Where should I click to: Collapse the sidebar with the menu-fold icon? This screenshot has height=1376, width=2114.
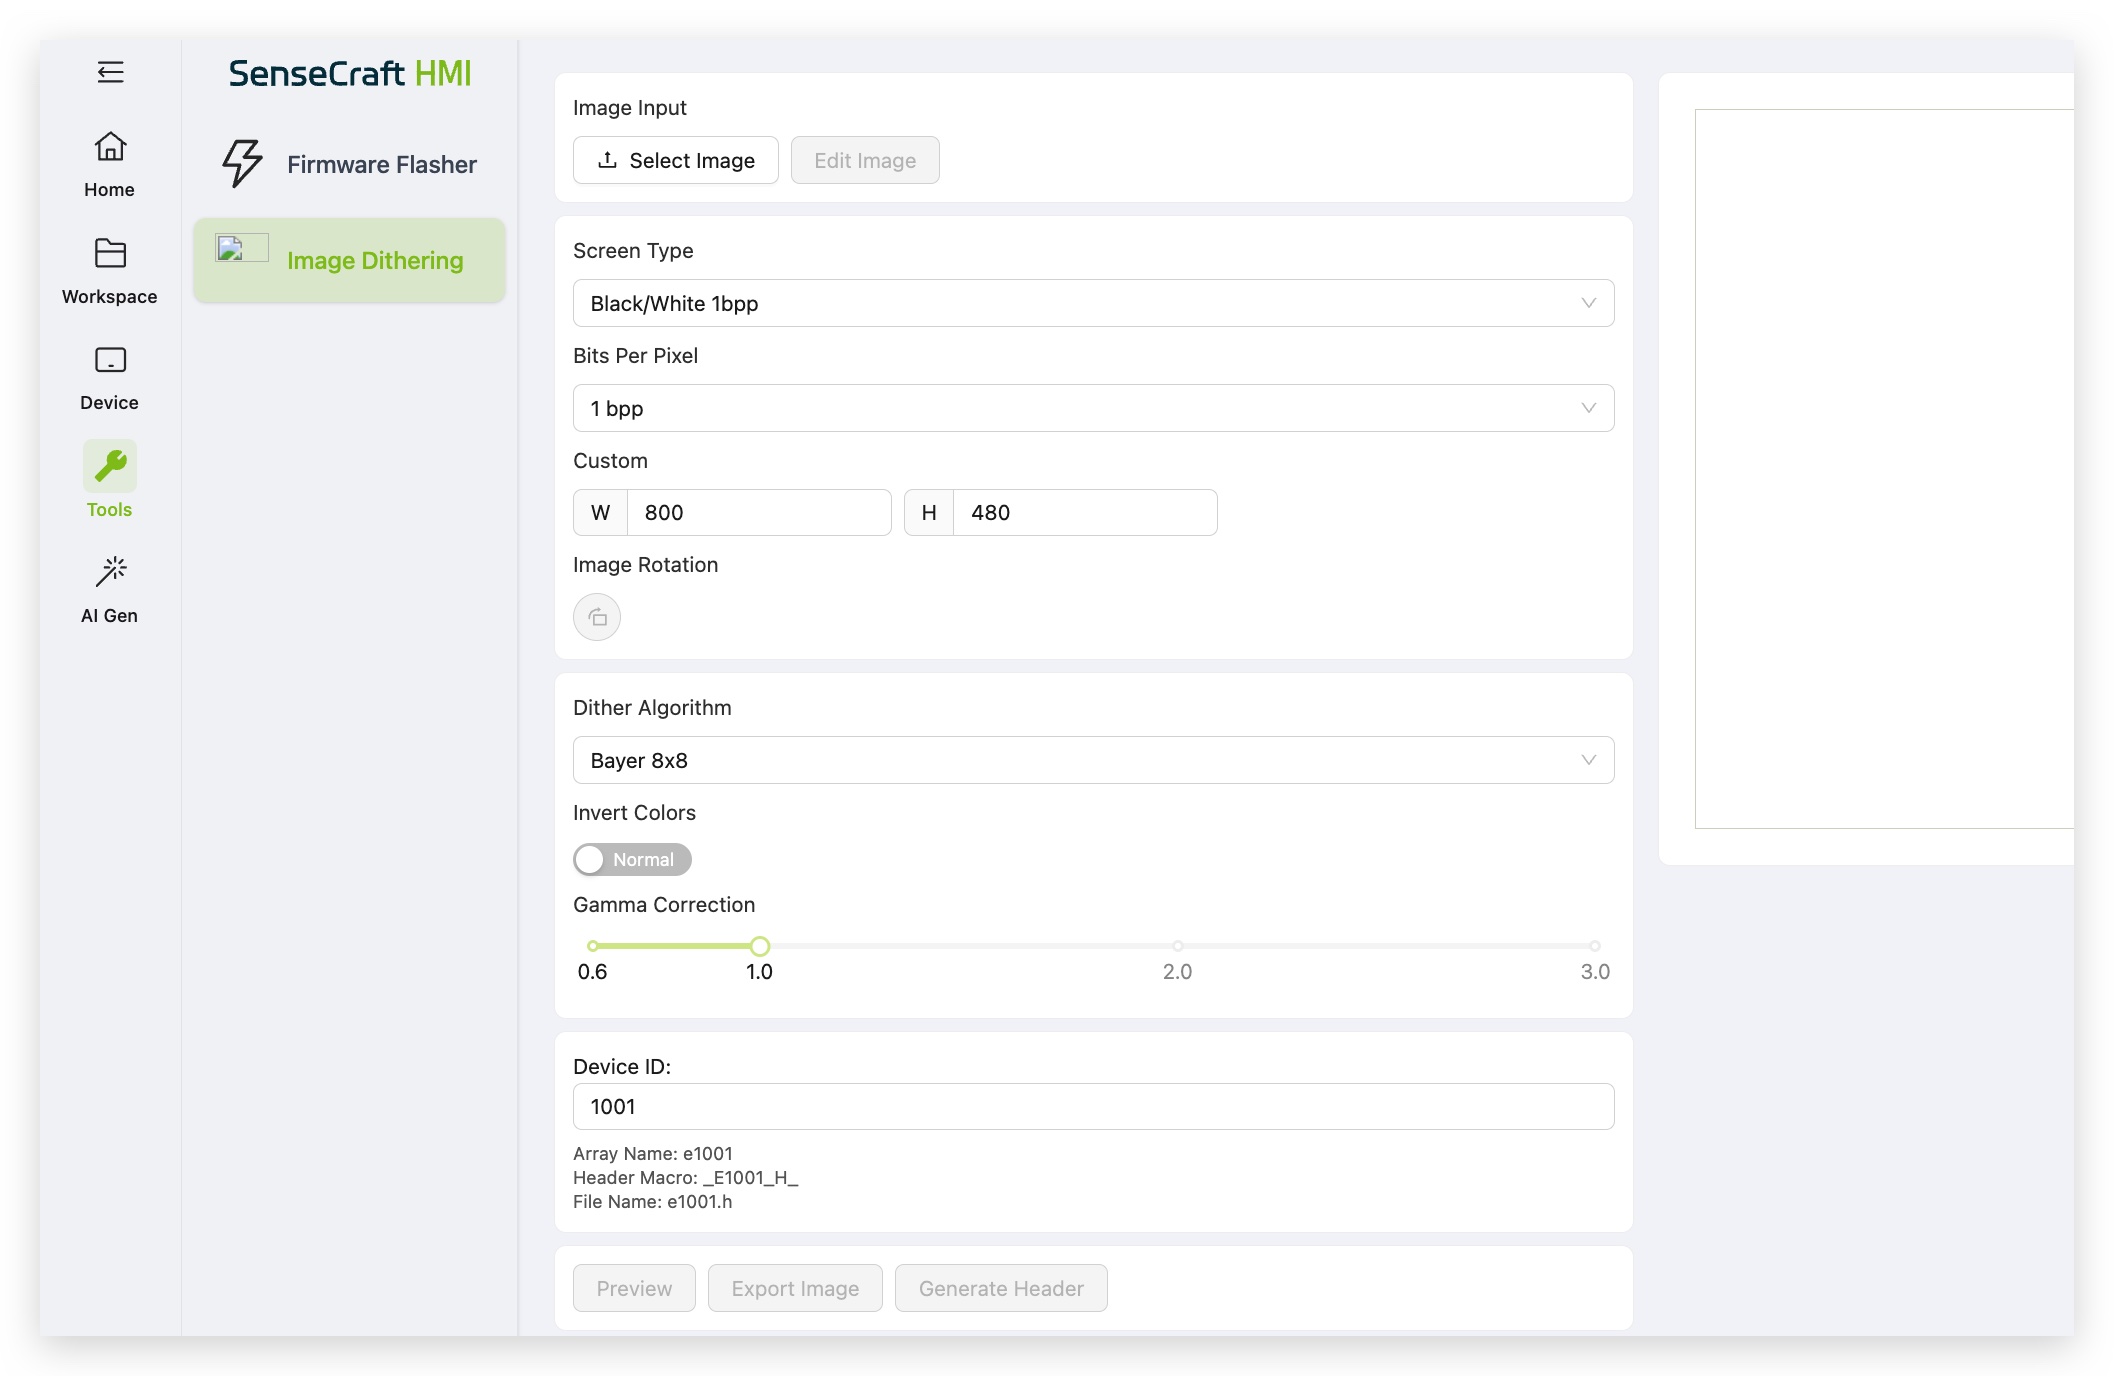click(x=110, y=72)
